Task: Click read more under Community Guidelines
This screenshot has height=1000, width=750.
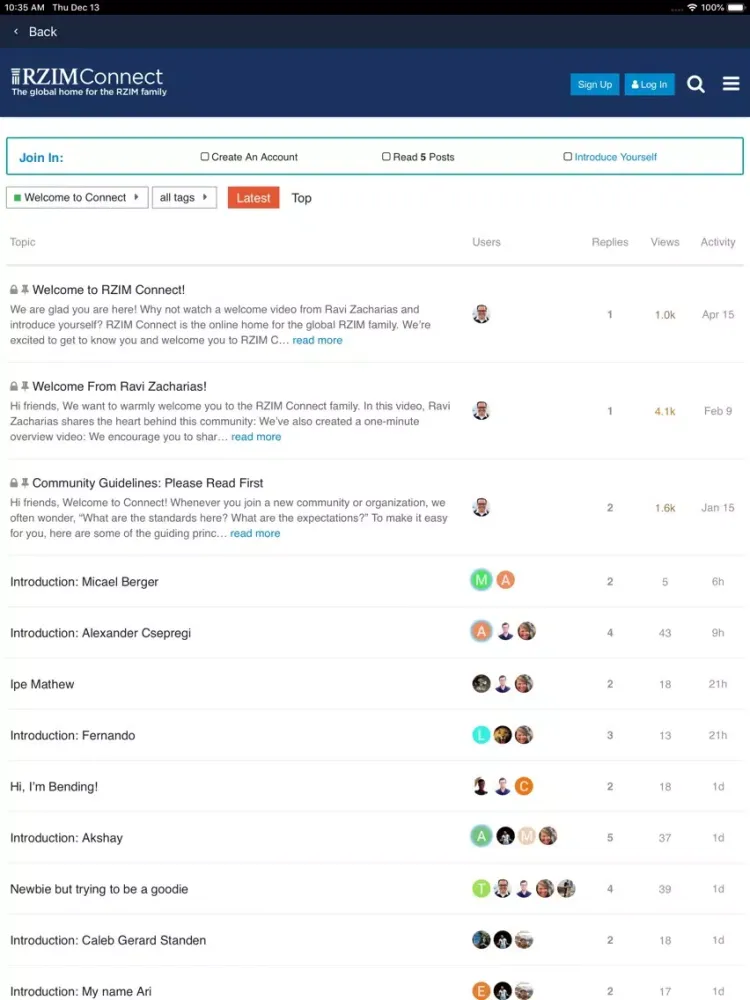Action: 254,533
